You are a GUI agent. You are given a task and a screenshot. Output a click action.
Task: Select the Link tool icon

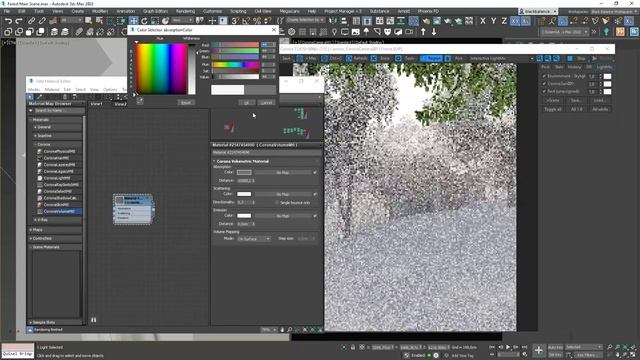coord(31,20)
